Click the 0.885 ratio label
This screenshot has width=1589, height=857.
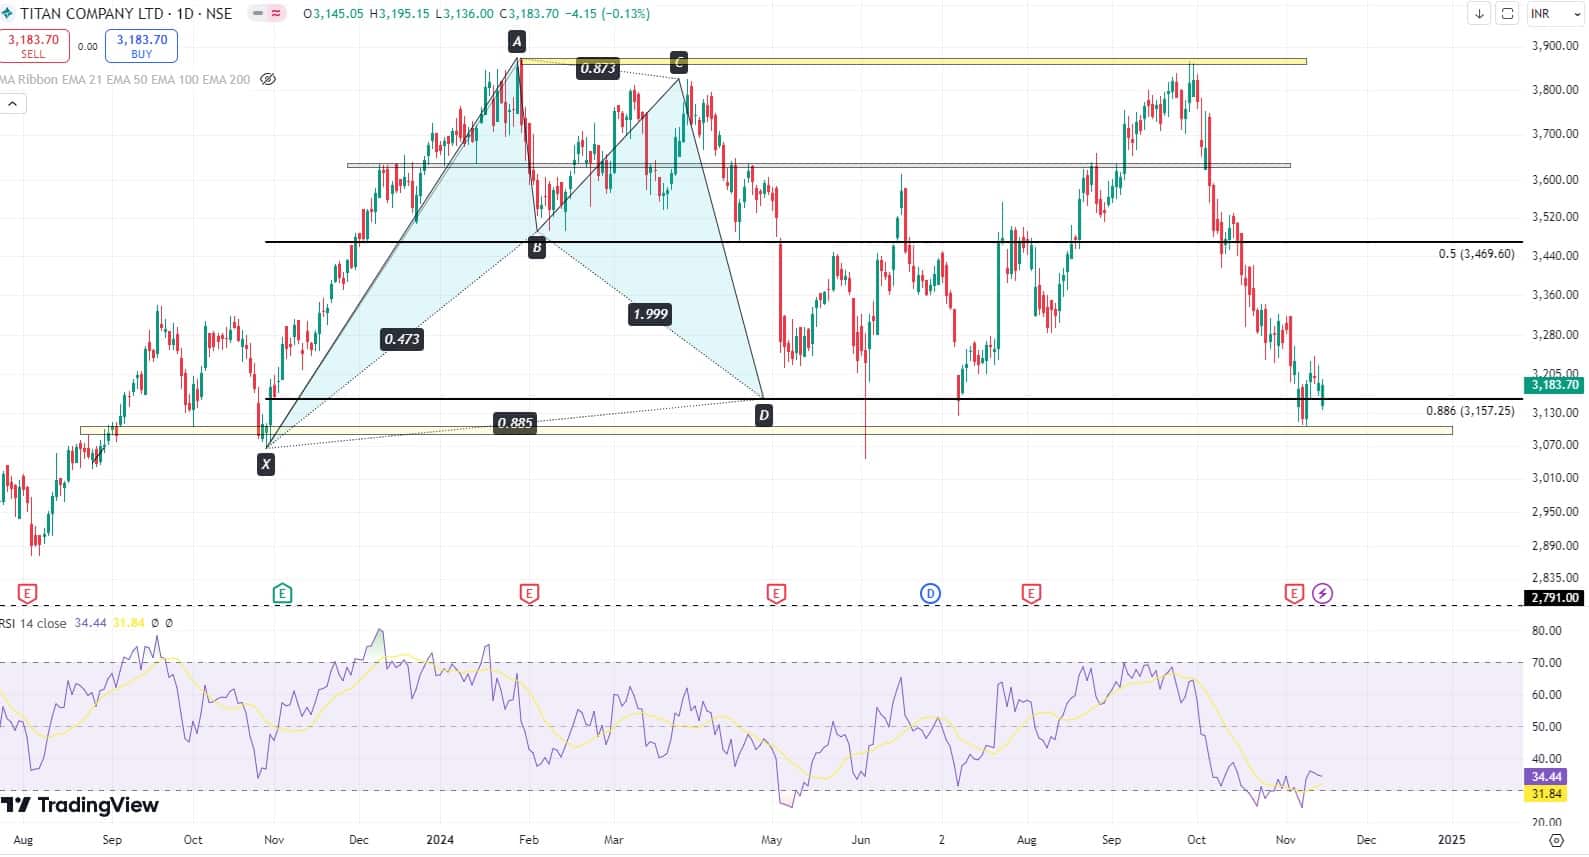pyautogui.click(x=515, y=423)
